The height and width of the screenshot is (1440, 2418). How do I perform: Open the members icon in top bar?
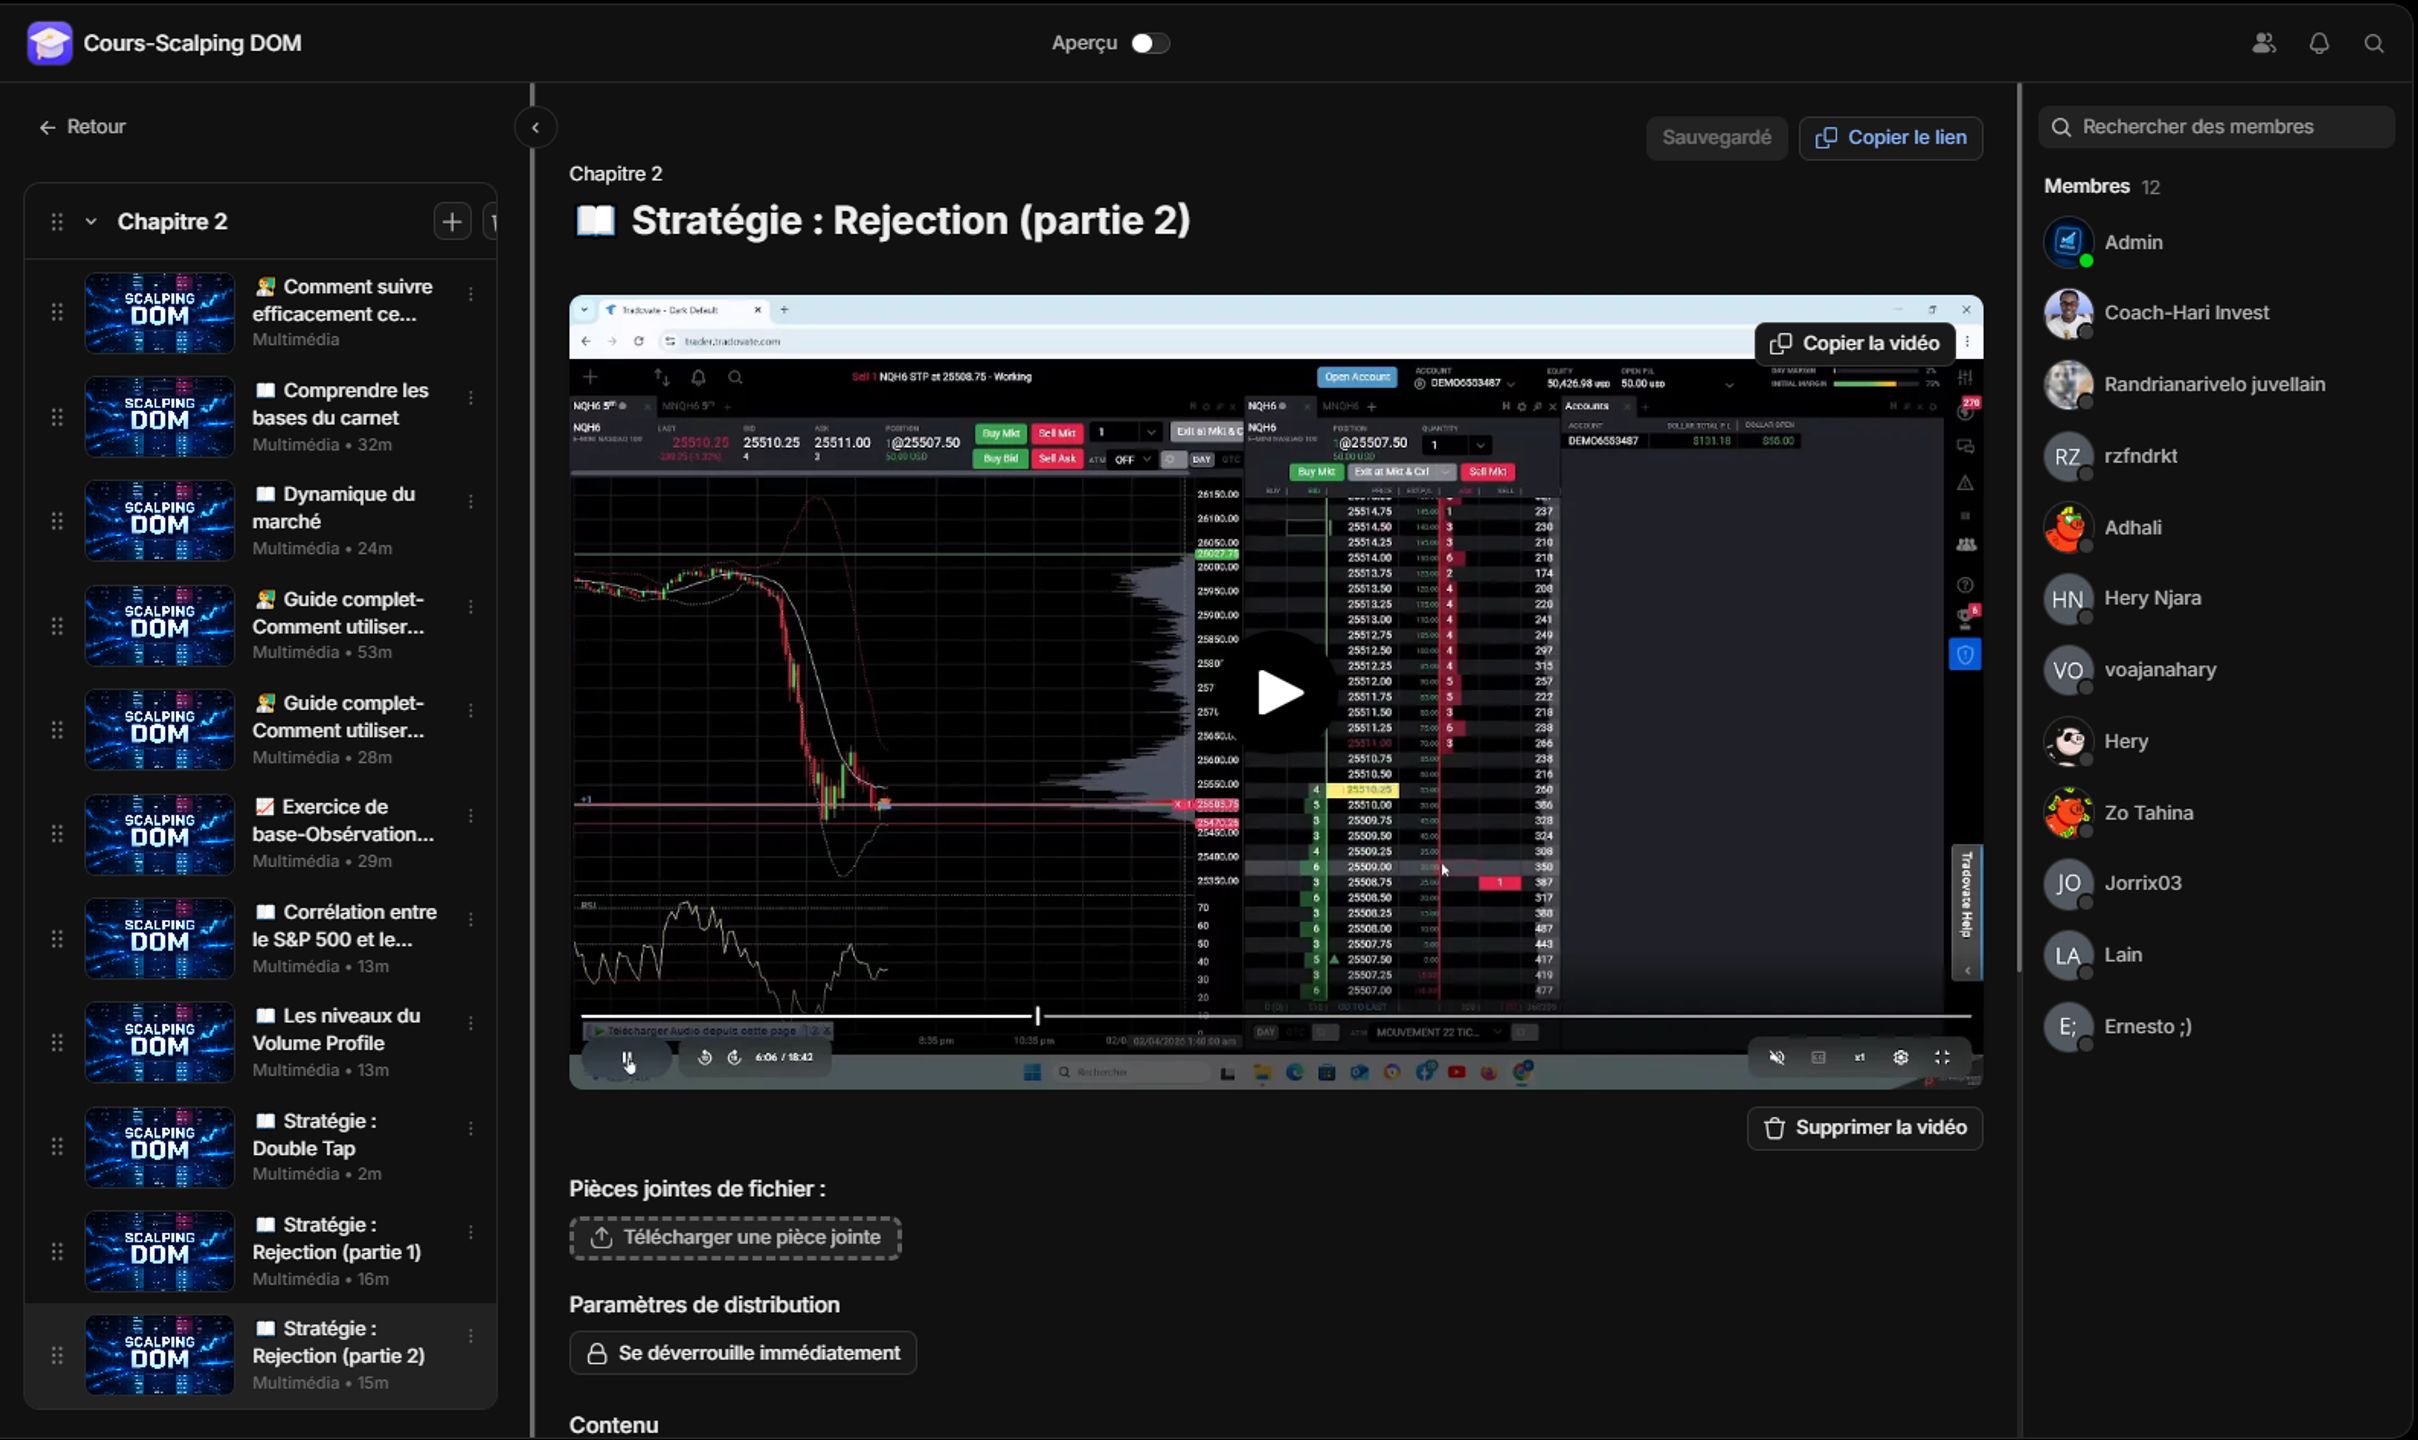pos(2264,43)
